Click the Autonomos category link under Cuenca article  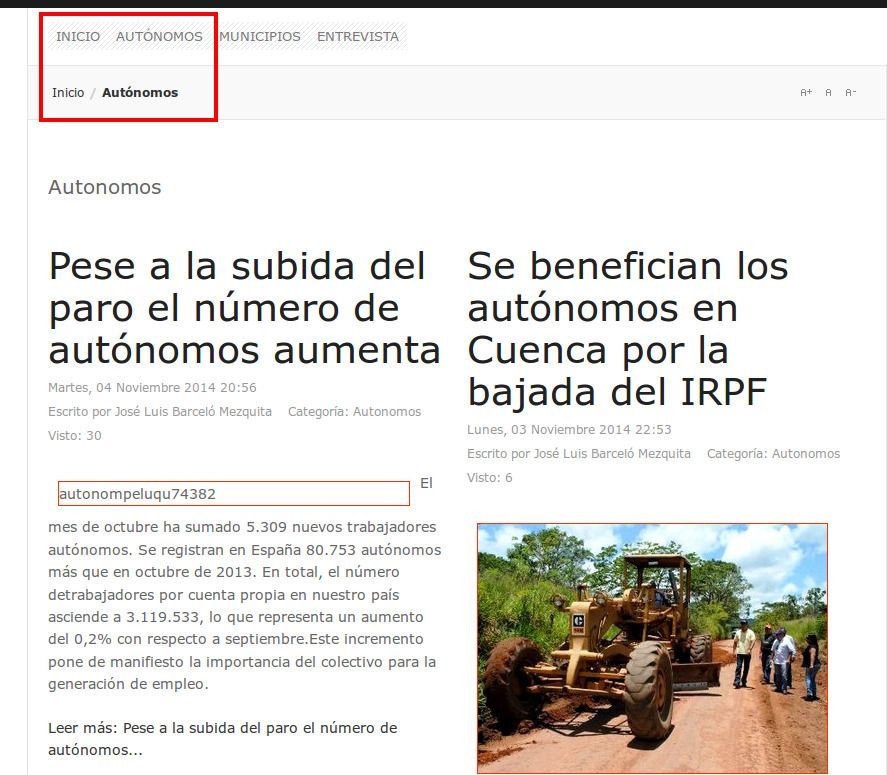(x=806, y=454)
